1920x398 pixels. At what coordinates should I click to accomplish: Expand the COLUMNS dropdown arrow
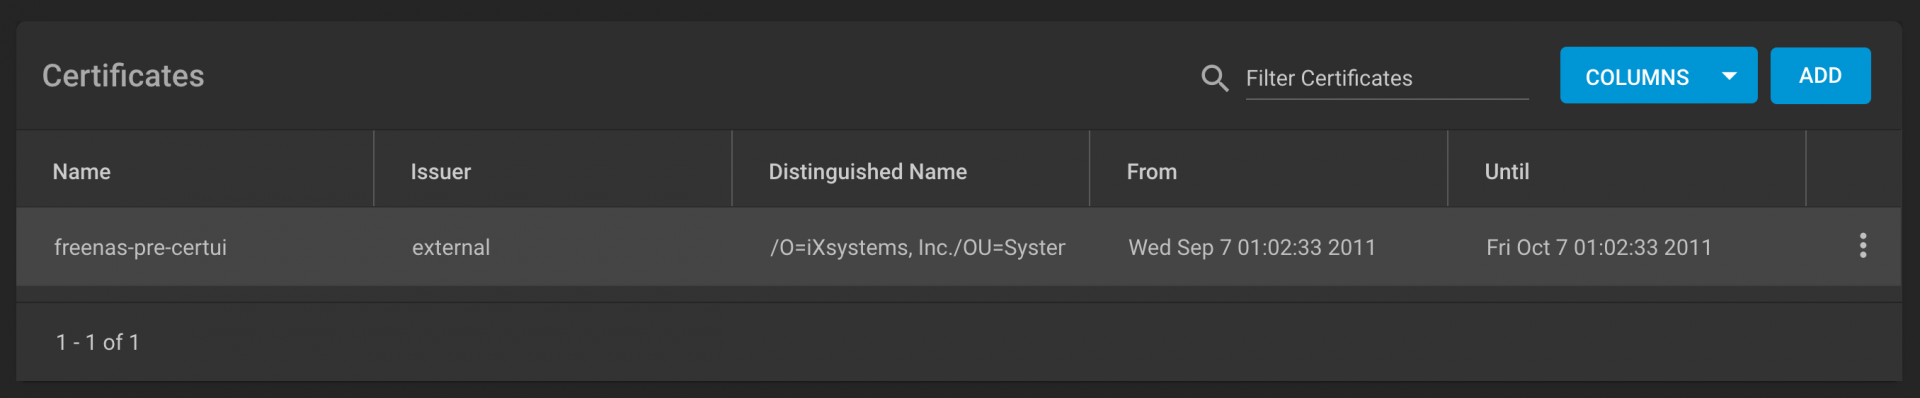click(1729, 76)
